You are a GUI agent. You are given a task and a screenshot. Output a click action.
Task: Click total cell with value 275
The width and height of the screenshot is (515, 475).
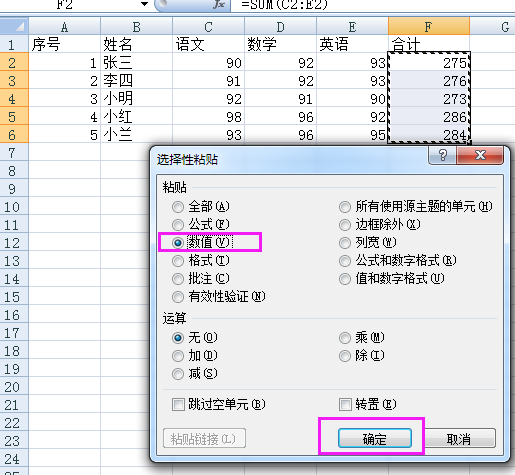pyautogui.click(x=429, y=62)
